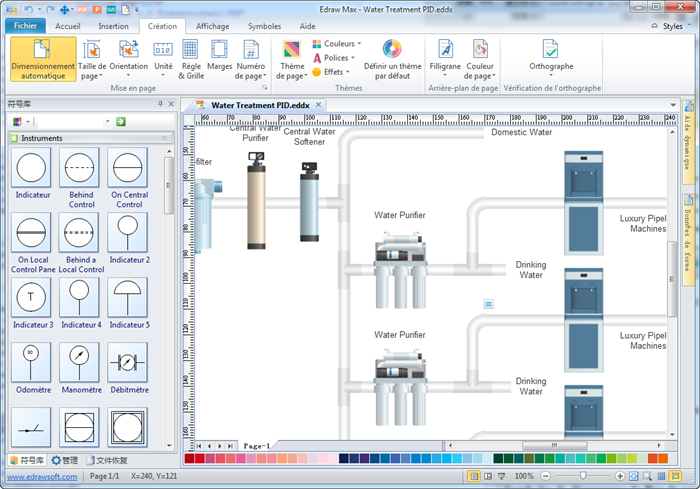This screenshot has height=489, width=700.
Task: Open the Fichier menu button
Action: tap(27, 26)
